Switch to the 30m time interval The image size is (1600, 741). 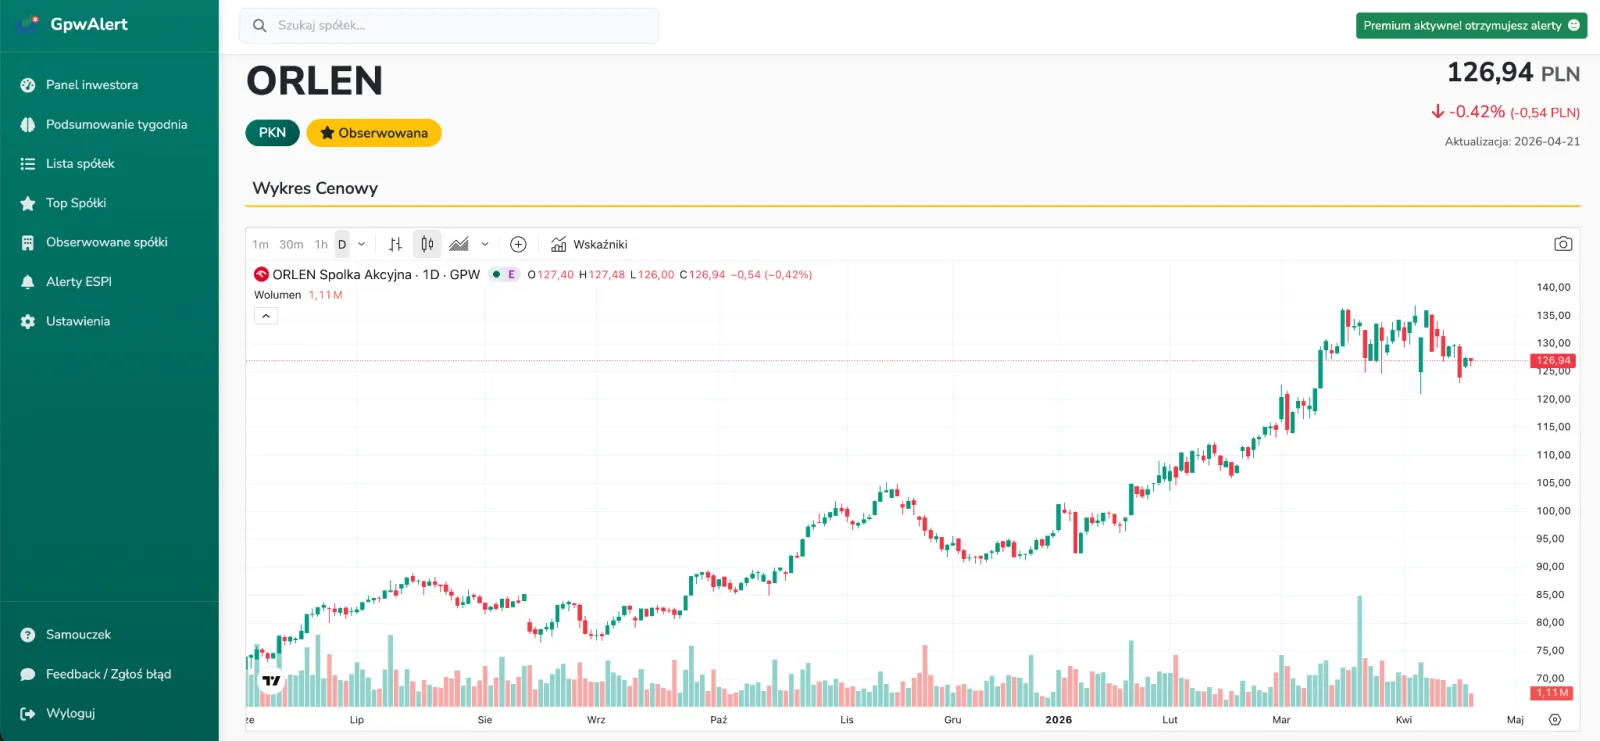point(291,244)
